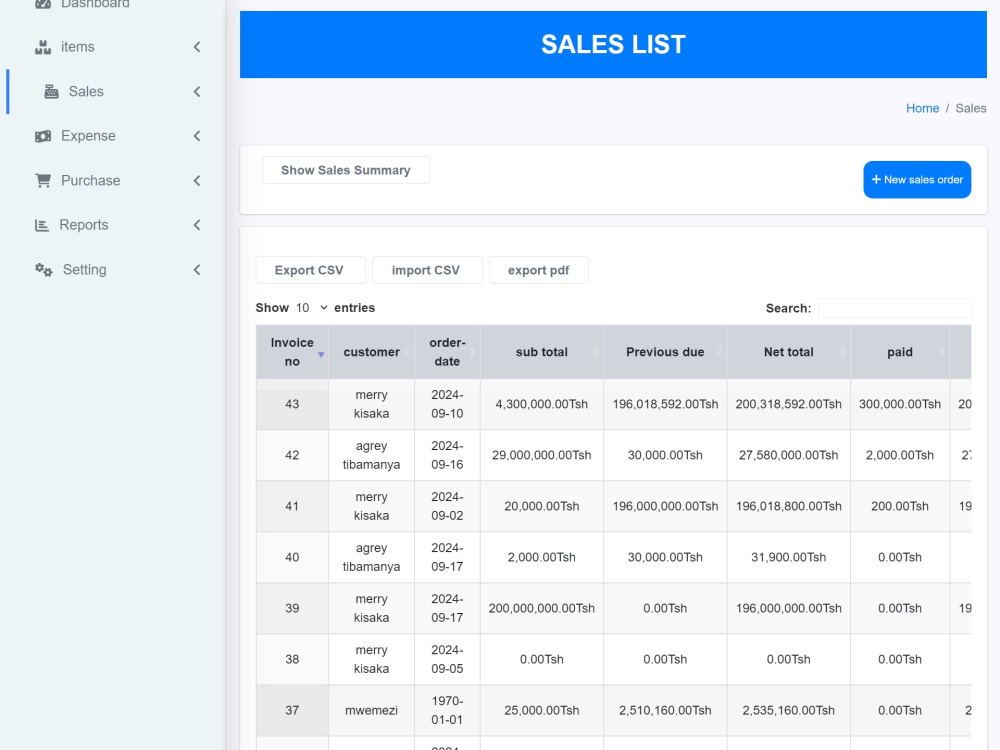Click the Dashboard gauge icon
The image size is (1000, 750).
pyautogui.click(x=43, y=4)
